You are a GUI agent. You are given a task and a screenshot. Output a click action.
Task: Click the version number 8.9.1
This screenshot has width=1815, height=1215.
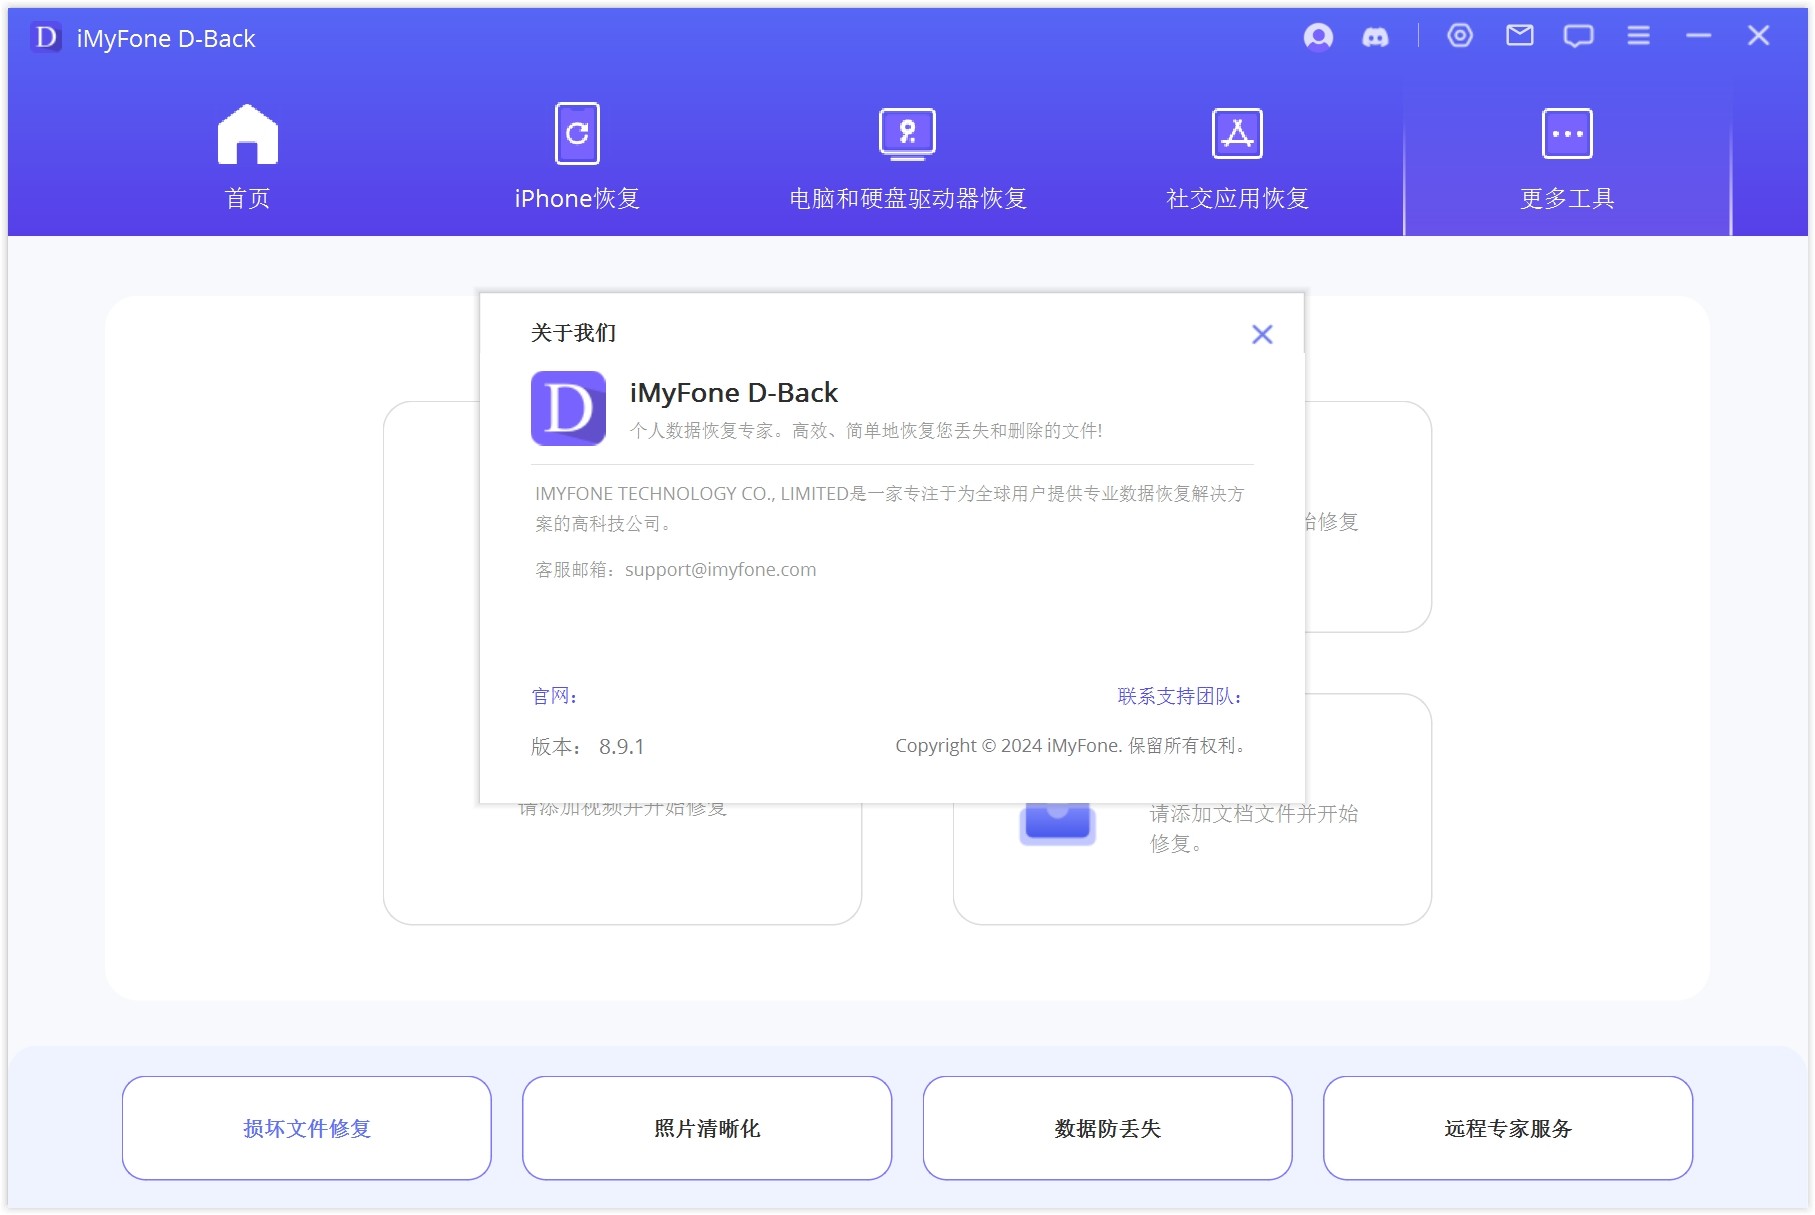[x=622, y=747]
